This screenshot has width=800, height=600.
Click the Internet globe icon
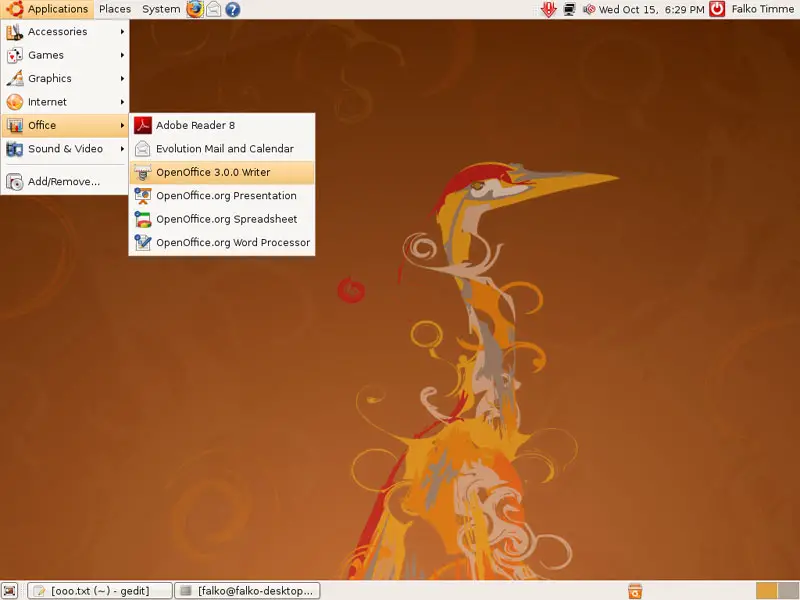click(x=15, y=102)
